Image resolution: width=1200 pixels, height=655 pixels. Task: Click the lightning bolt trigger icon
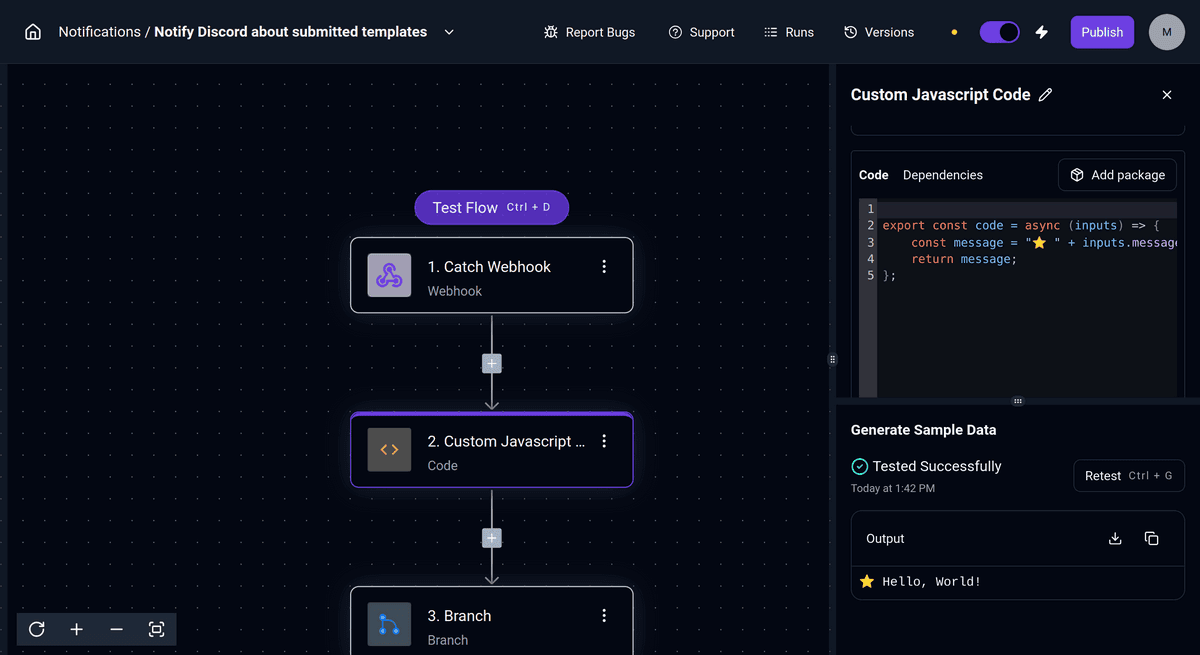1042,32
